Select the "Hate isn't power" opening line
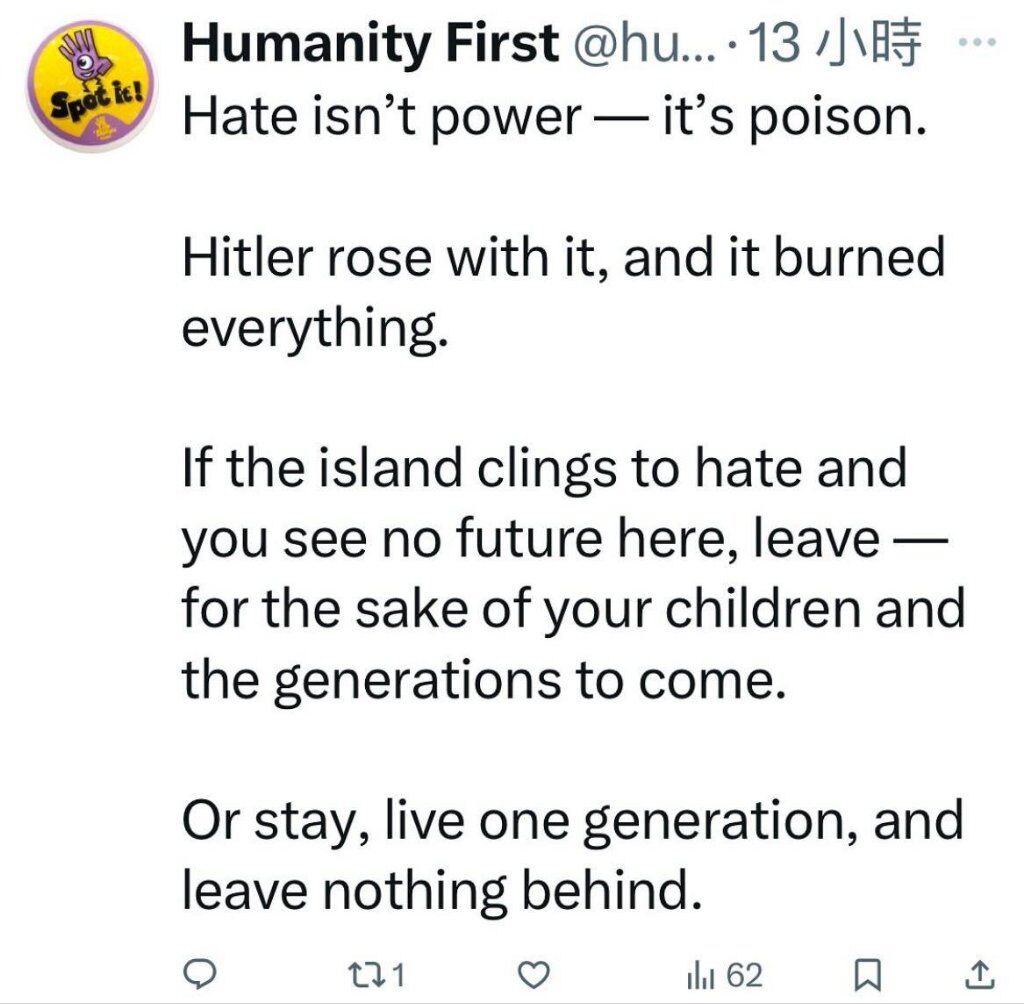Screen dimensions: 1024x1004 [554, 116]
